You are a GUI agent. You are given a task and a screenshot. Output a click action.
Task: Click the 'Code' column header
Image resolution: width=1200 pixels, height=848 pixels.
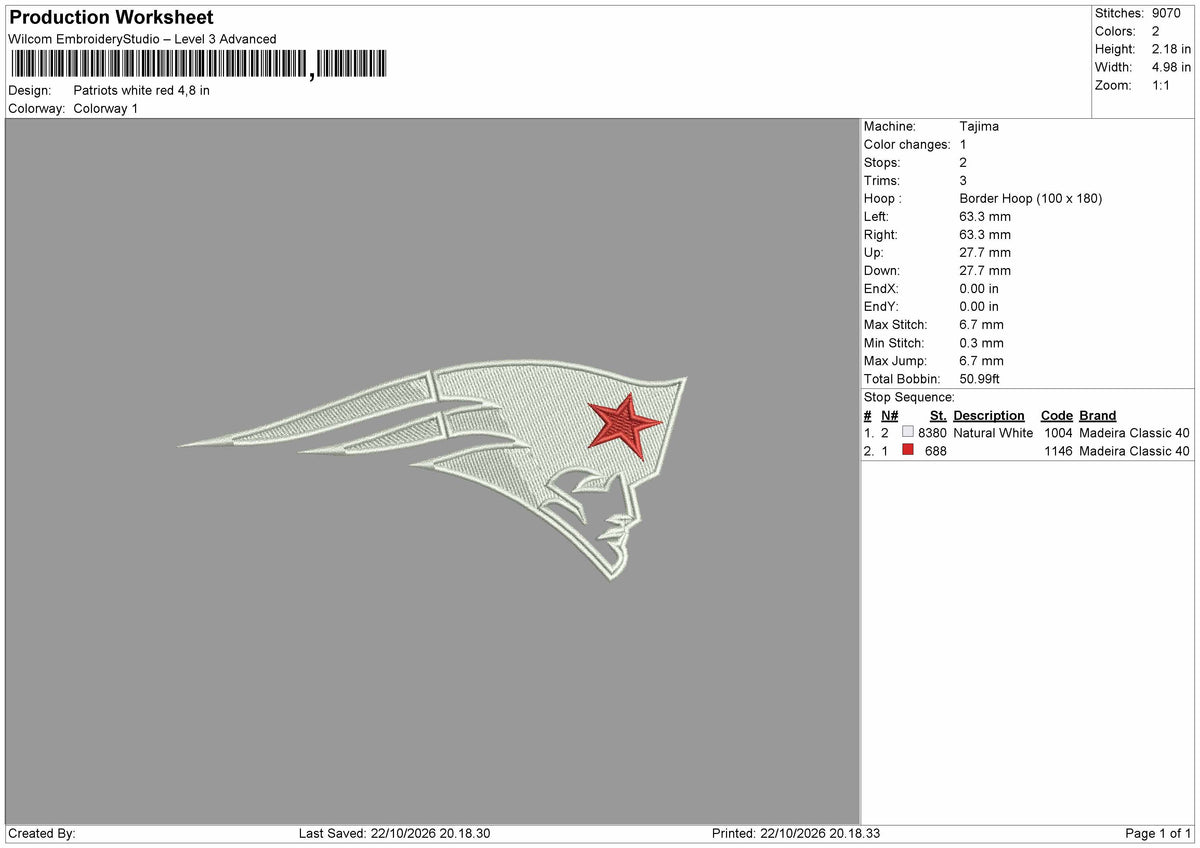1057,415
